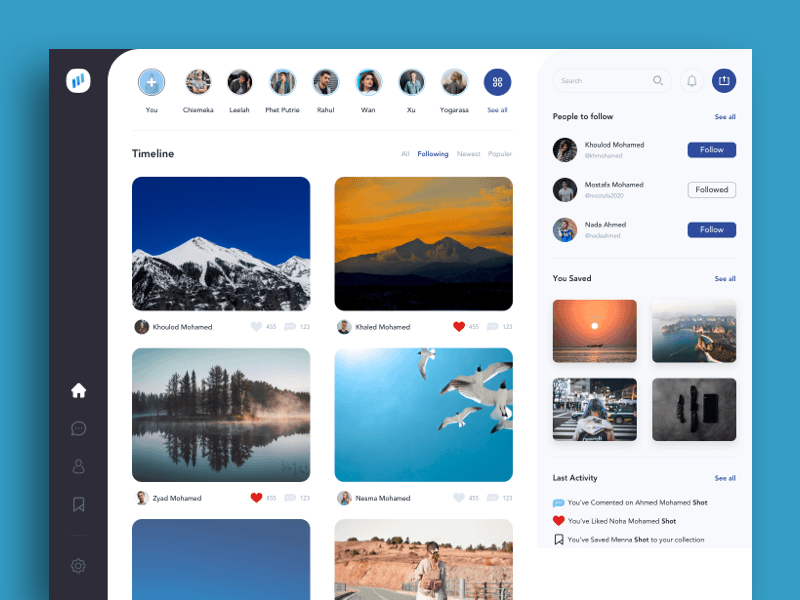Screen dimensions: 800x600
Task: Select the Newest timeline filter
Action: pyautogui.click(x=468, y=154)
